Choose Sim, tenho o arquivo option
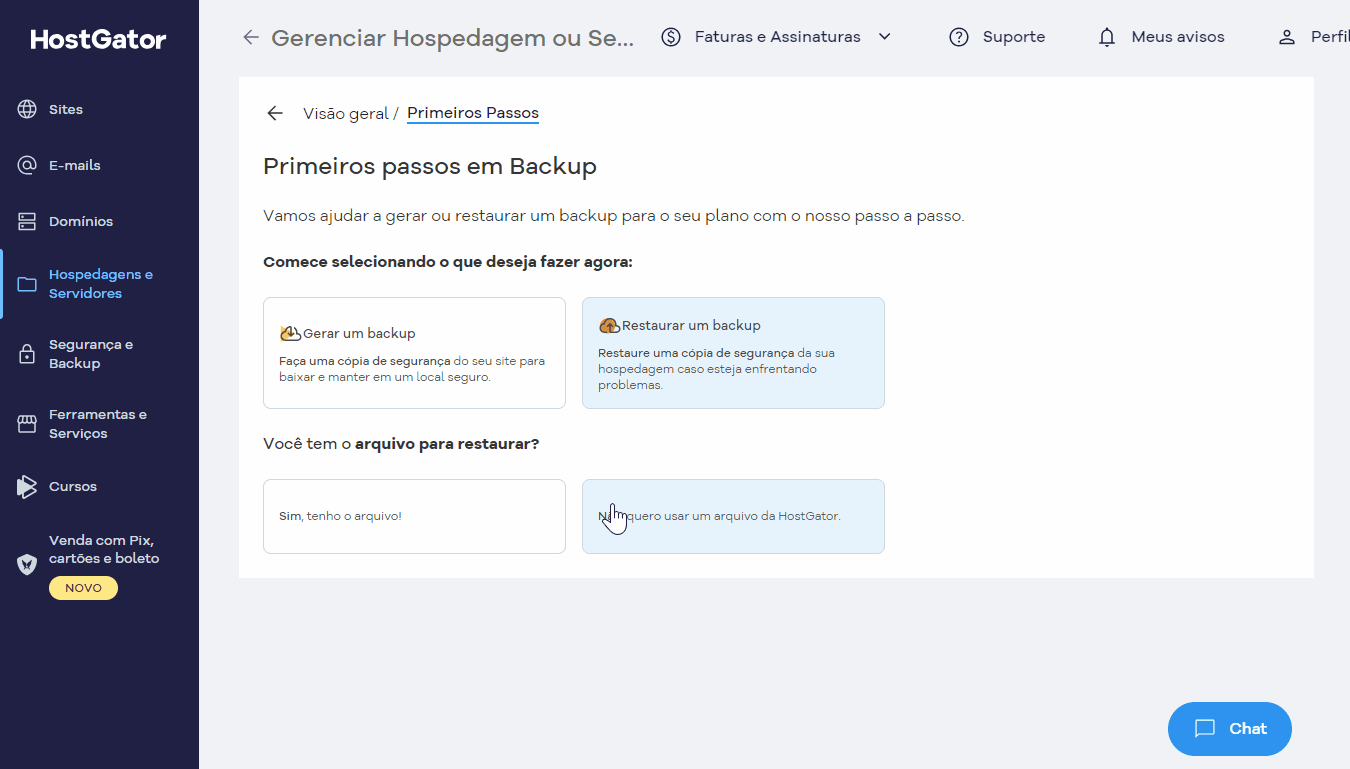1350x769 pixels. pos(414,516)
